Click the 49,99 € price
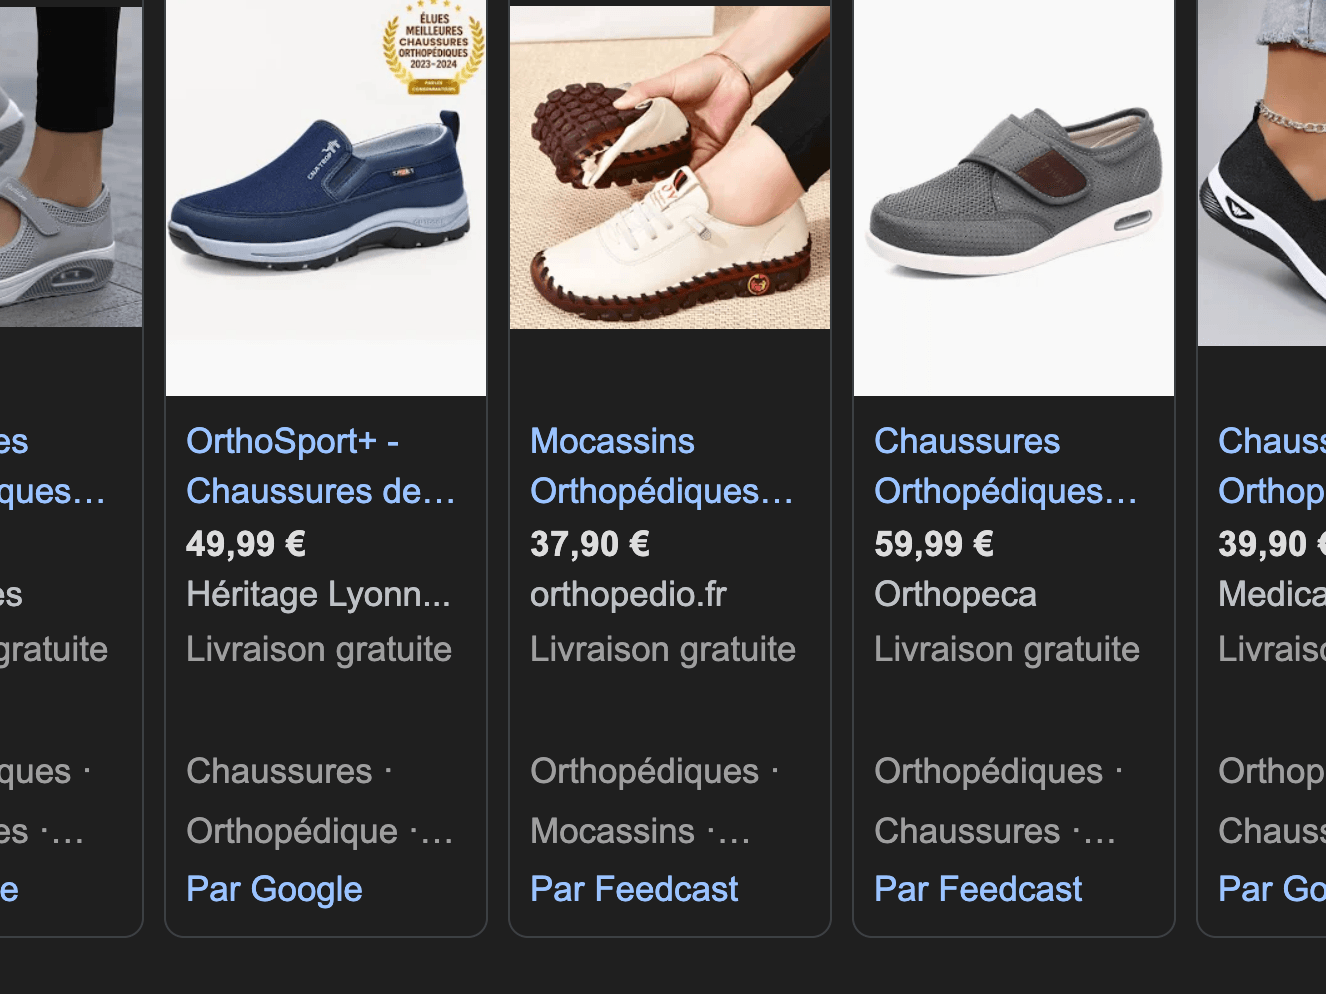The image size is (1326, 994). point(246,544)
